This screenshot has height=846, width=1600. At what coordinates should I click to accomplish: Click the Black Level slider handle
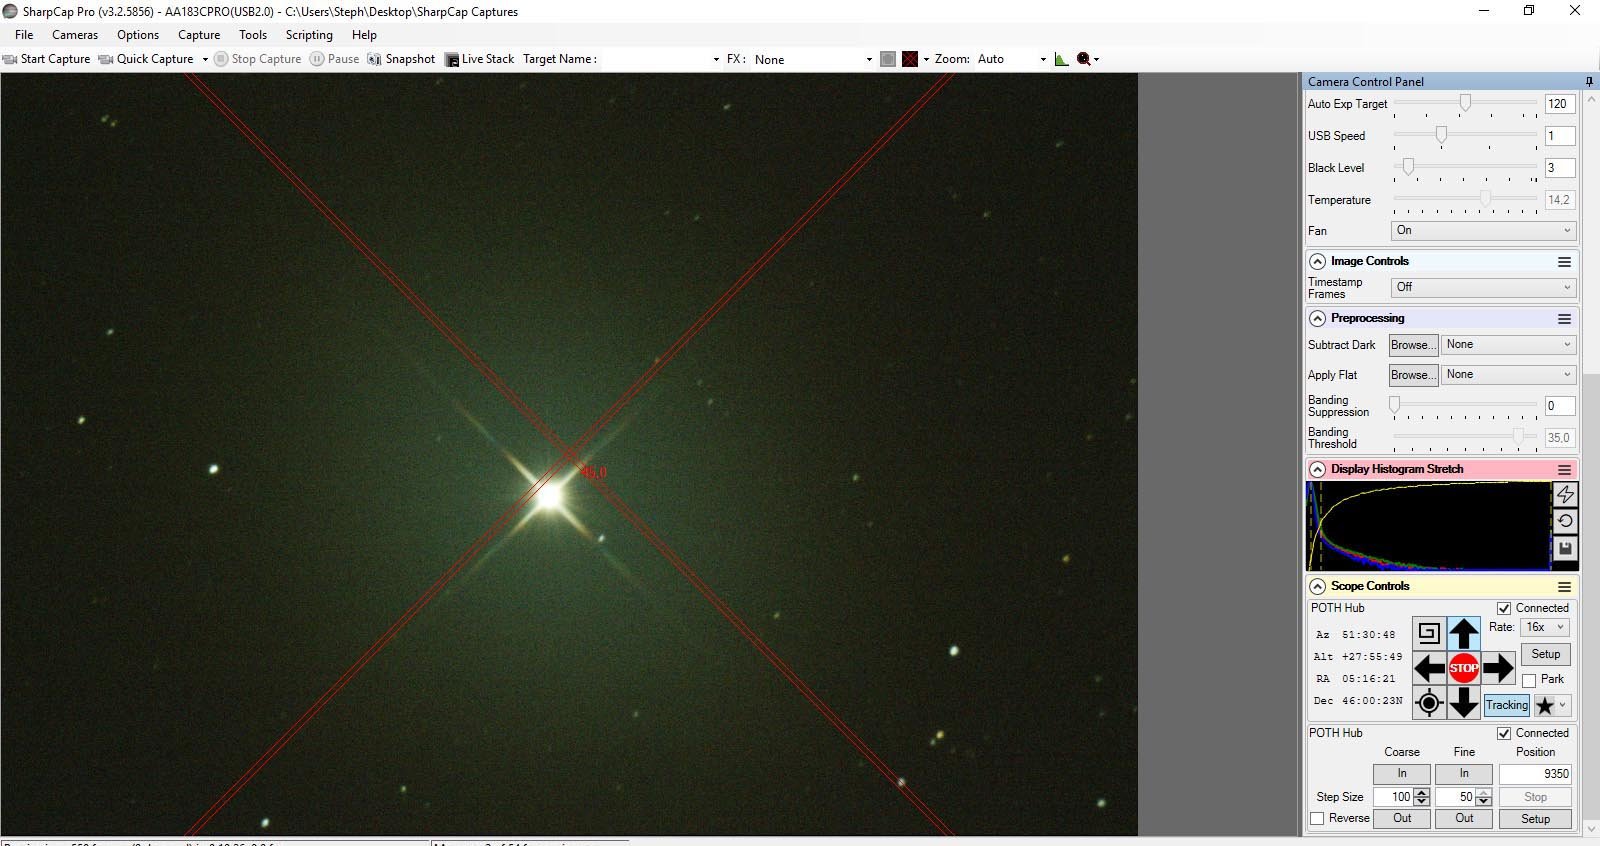(x=1408, y=167)
